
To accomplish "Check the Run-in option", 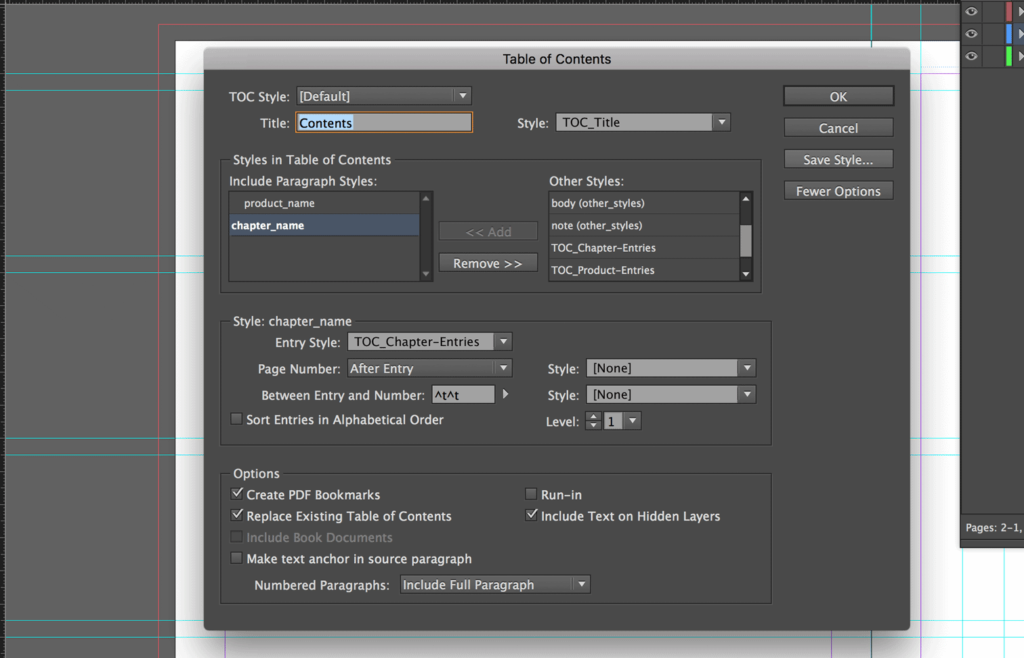I will 531,494.
